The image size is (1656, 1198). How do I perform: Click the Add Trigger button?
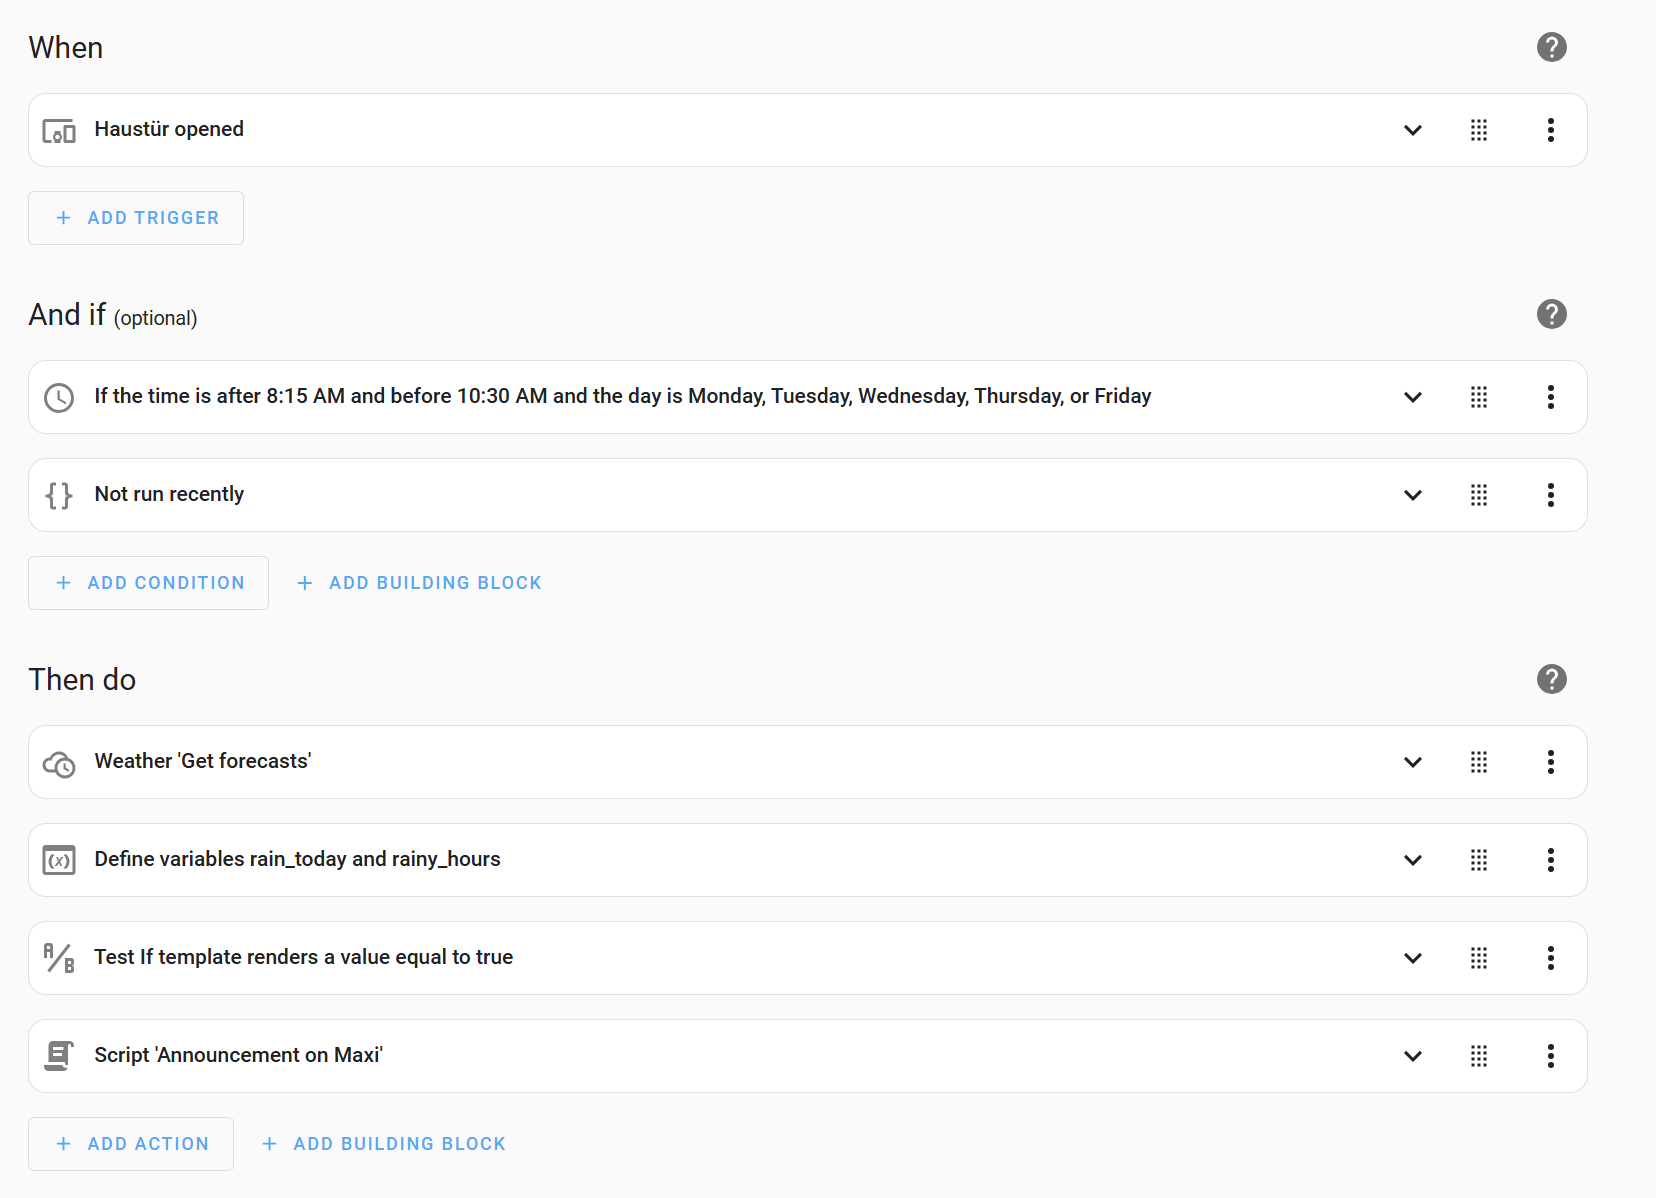point(136,218)
